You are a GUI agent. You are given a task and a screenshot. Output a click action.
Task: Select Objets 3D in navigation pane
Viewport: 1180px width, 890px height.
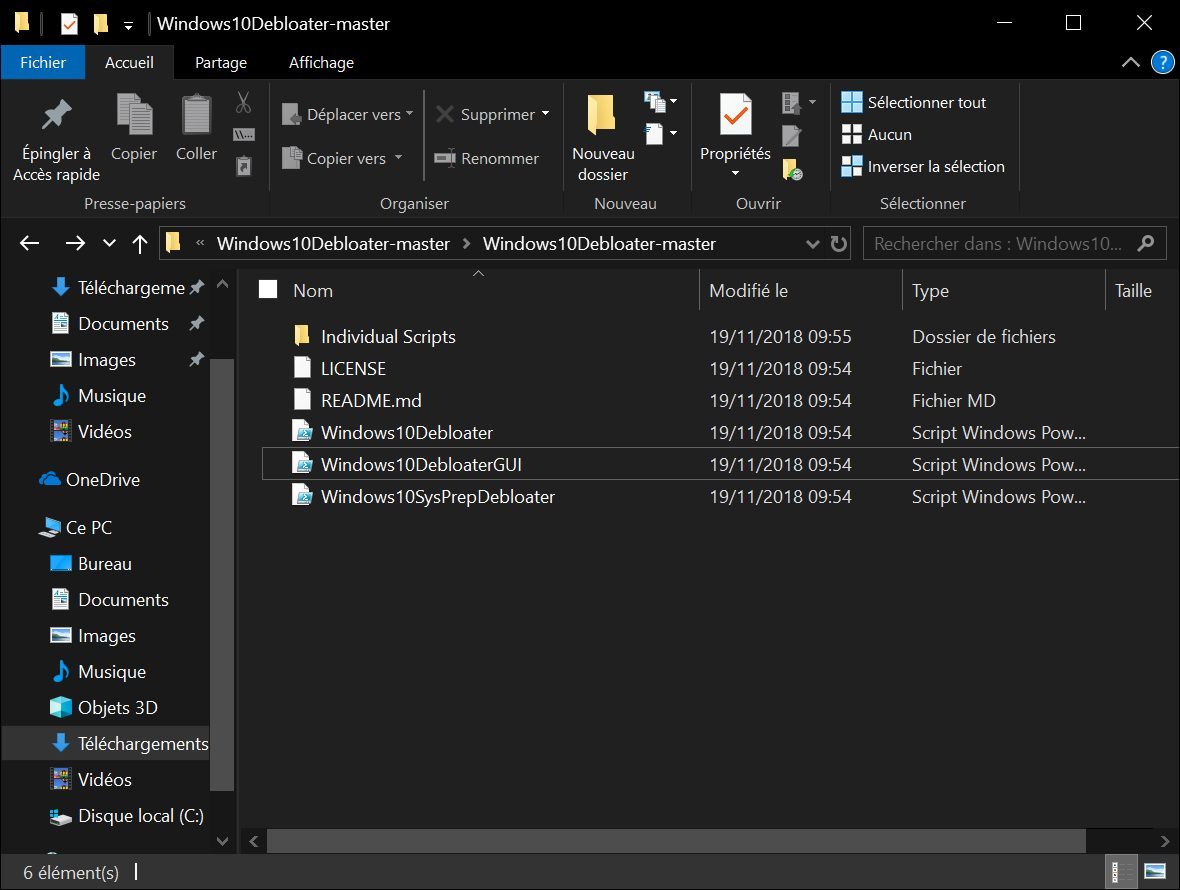coord(103,707)
